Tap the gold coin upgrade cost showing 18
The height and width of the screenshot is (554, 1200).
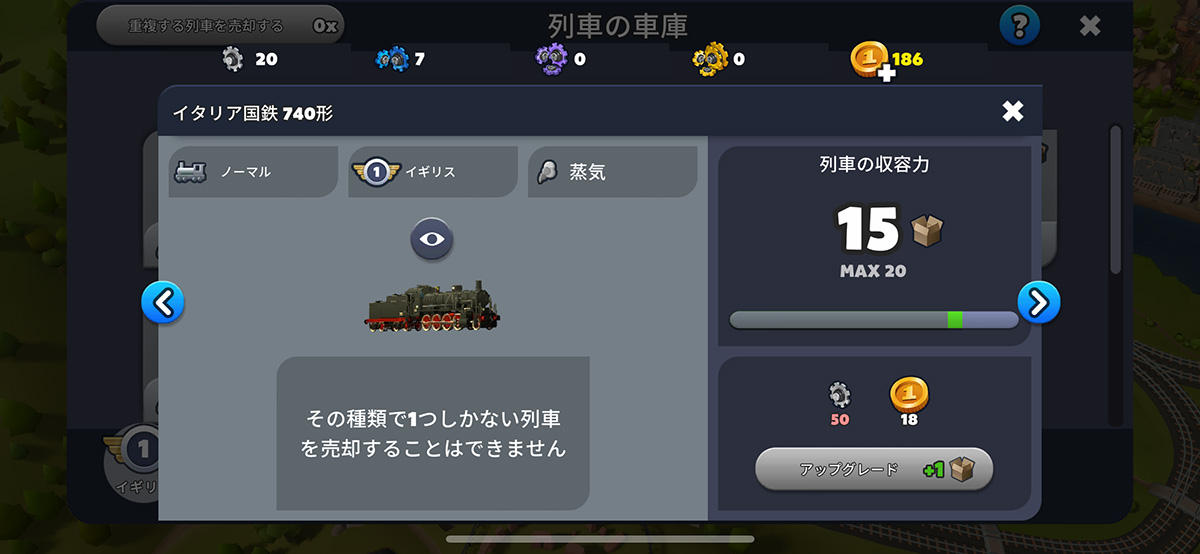(909, 402)
